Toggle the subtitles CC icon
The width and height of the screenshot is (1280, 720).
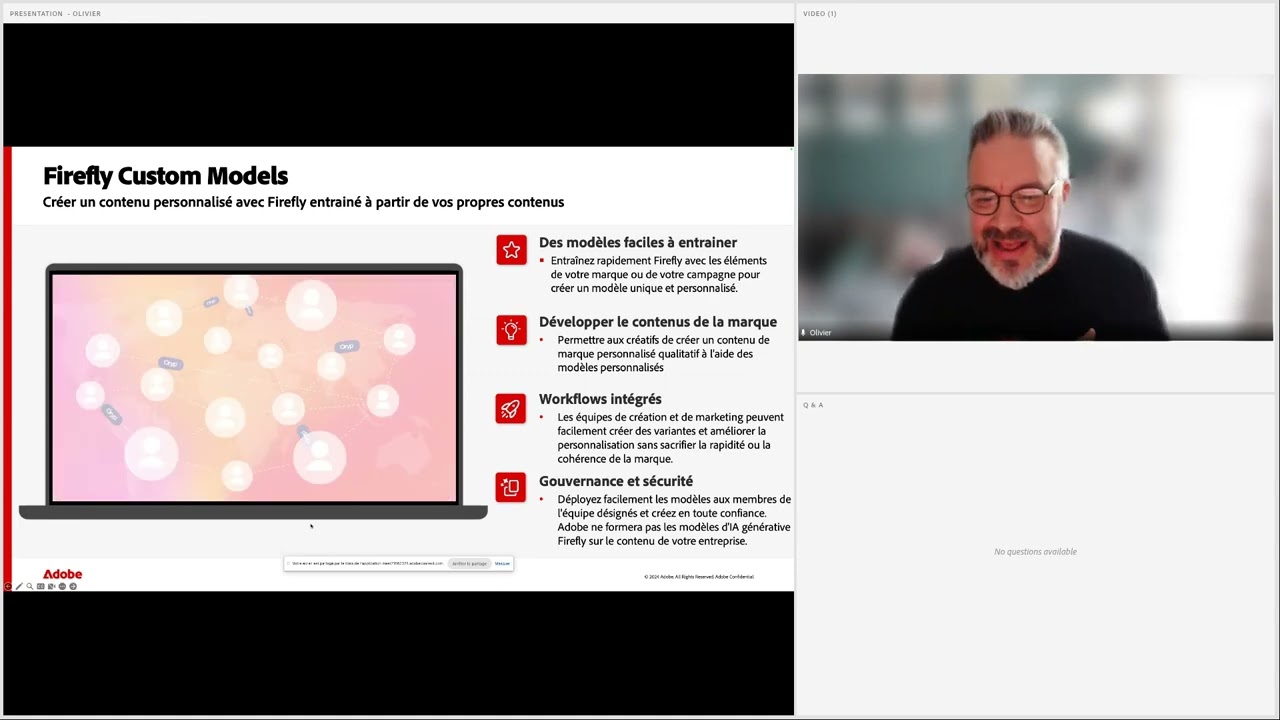(x=40, y=586)
